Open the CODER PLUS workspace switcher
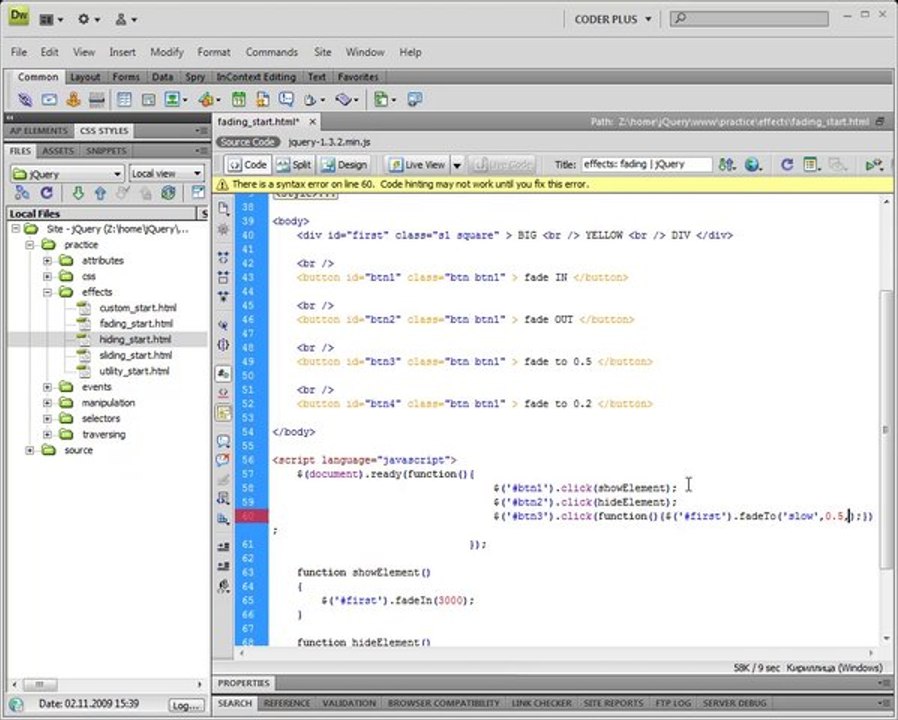 tap(613, 19)
